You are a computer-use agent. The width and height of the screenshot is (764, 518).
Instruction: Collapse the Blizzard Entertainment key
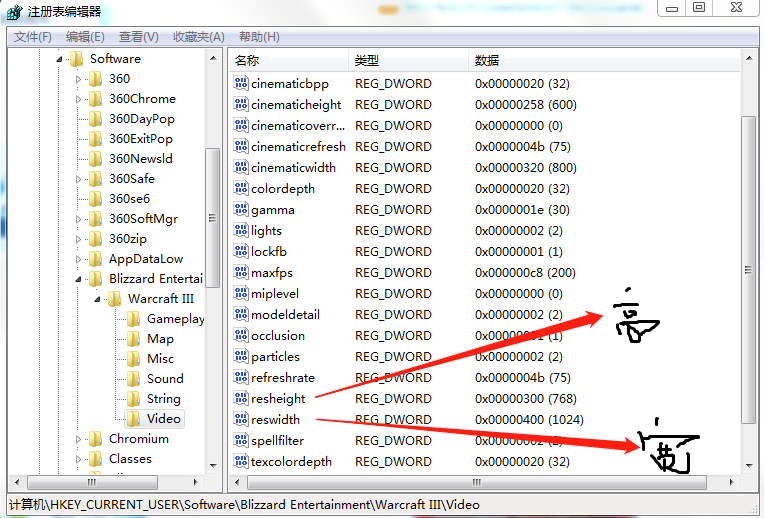tap(78, 279)
